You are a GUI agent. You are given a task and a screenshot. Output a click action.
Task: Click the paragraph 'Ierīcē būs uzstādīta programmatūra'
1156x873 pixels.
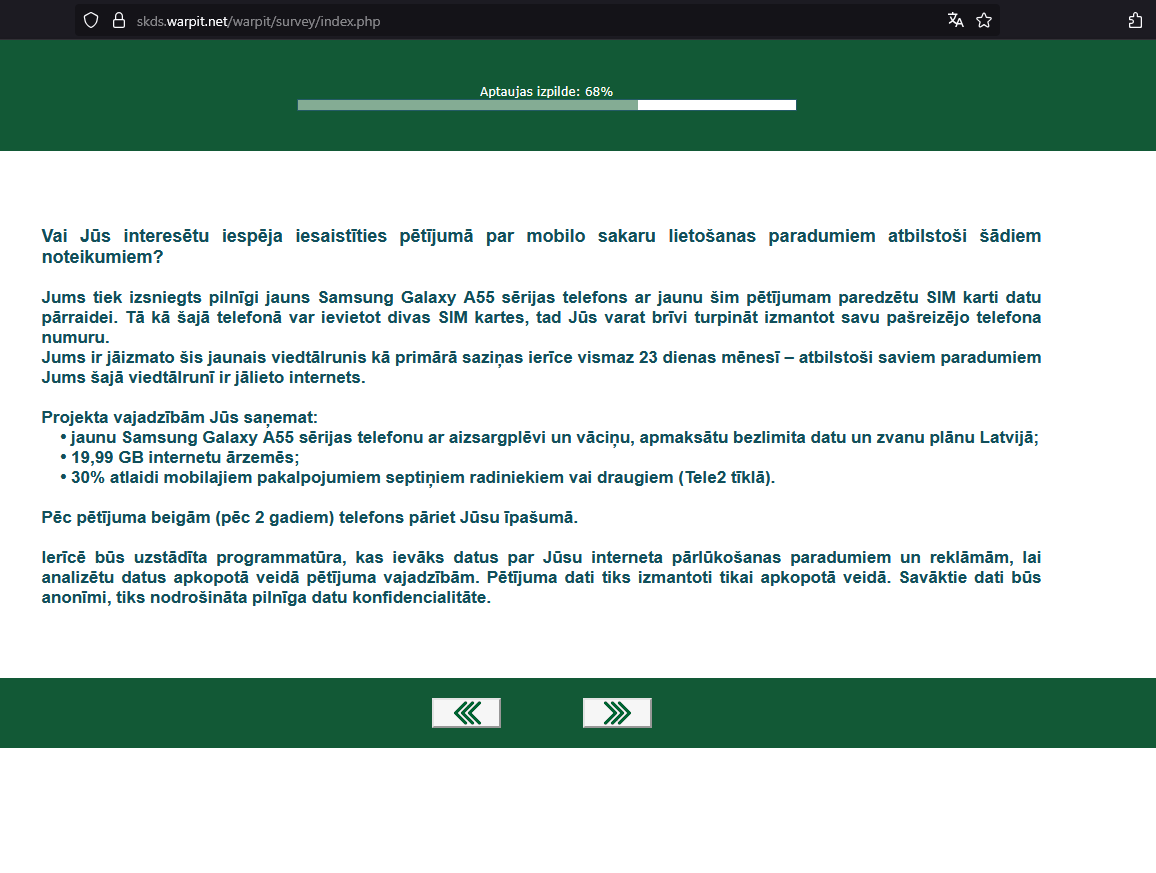tap(541, 577)
